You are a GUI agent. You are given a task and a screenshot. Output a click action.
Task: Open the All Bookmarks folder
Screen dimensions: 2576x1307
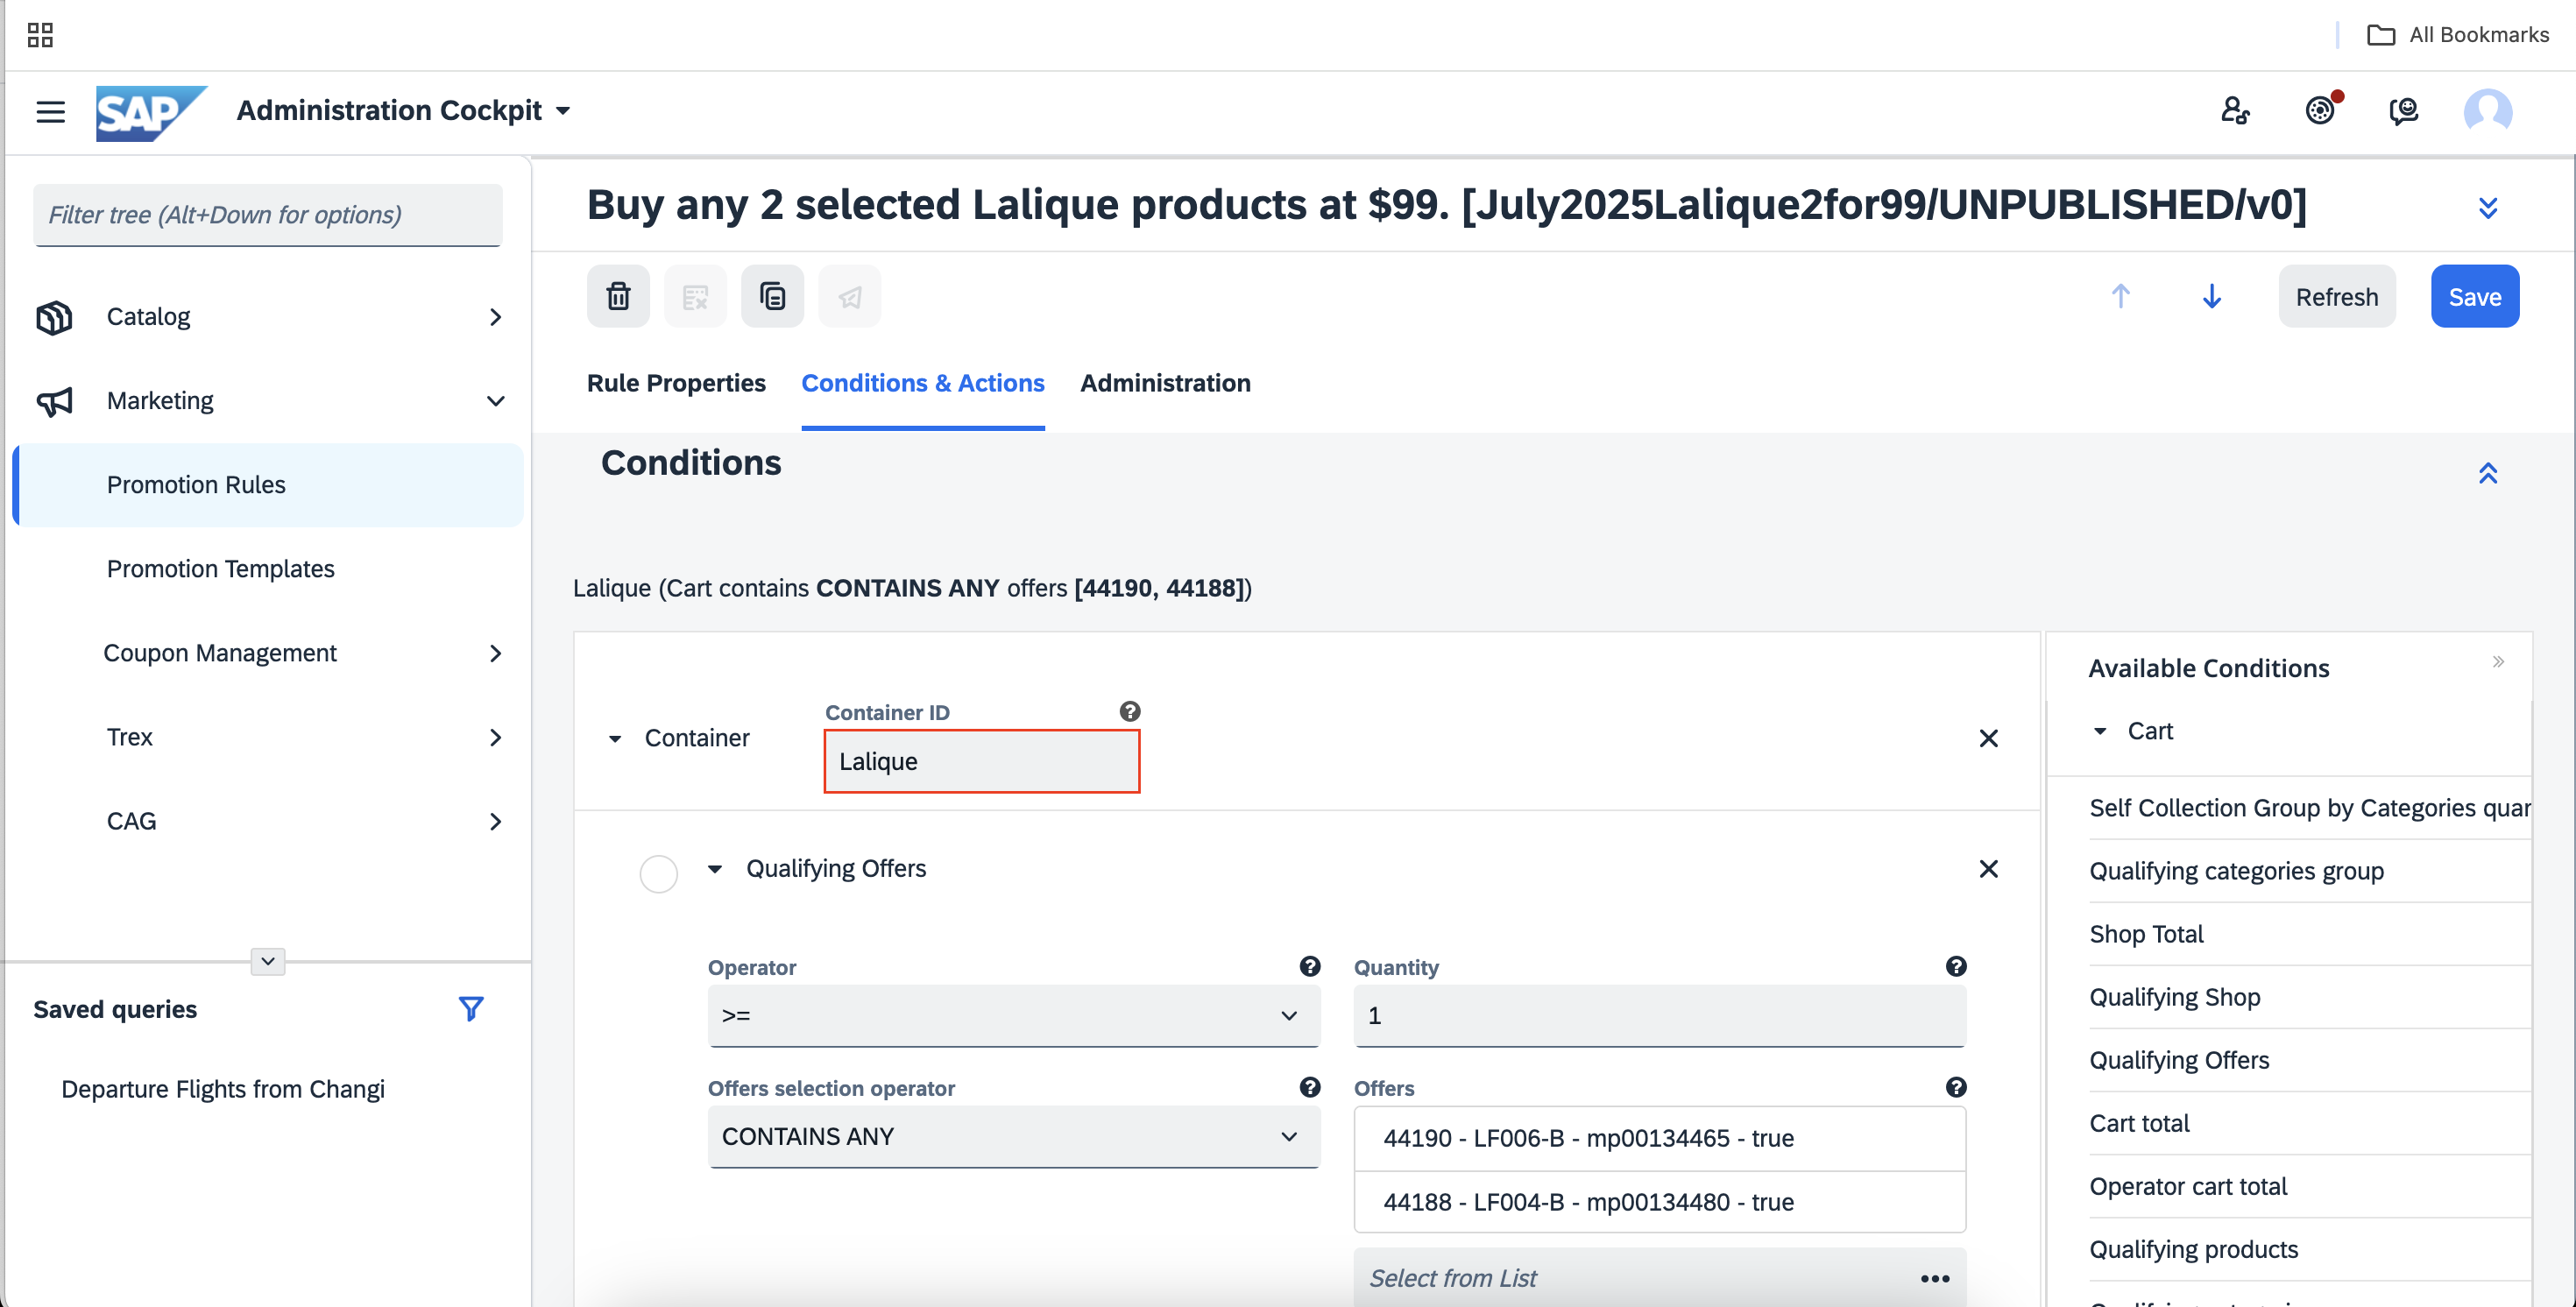click(x=2458, y=35)
